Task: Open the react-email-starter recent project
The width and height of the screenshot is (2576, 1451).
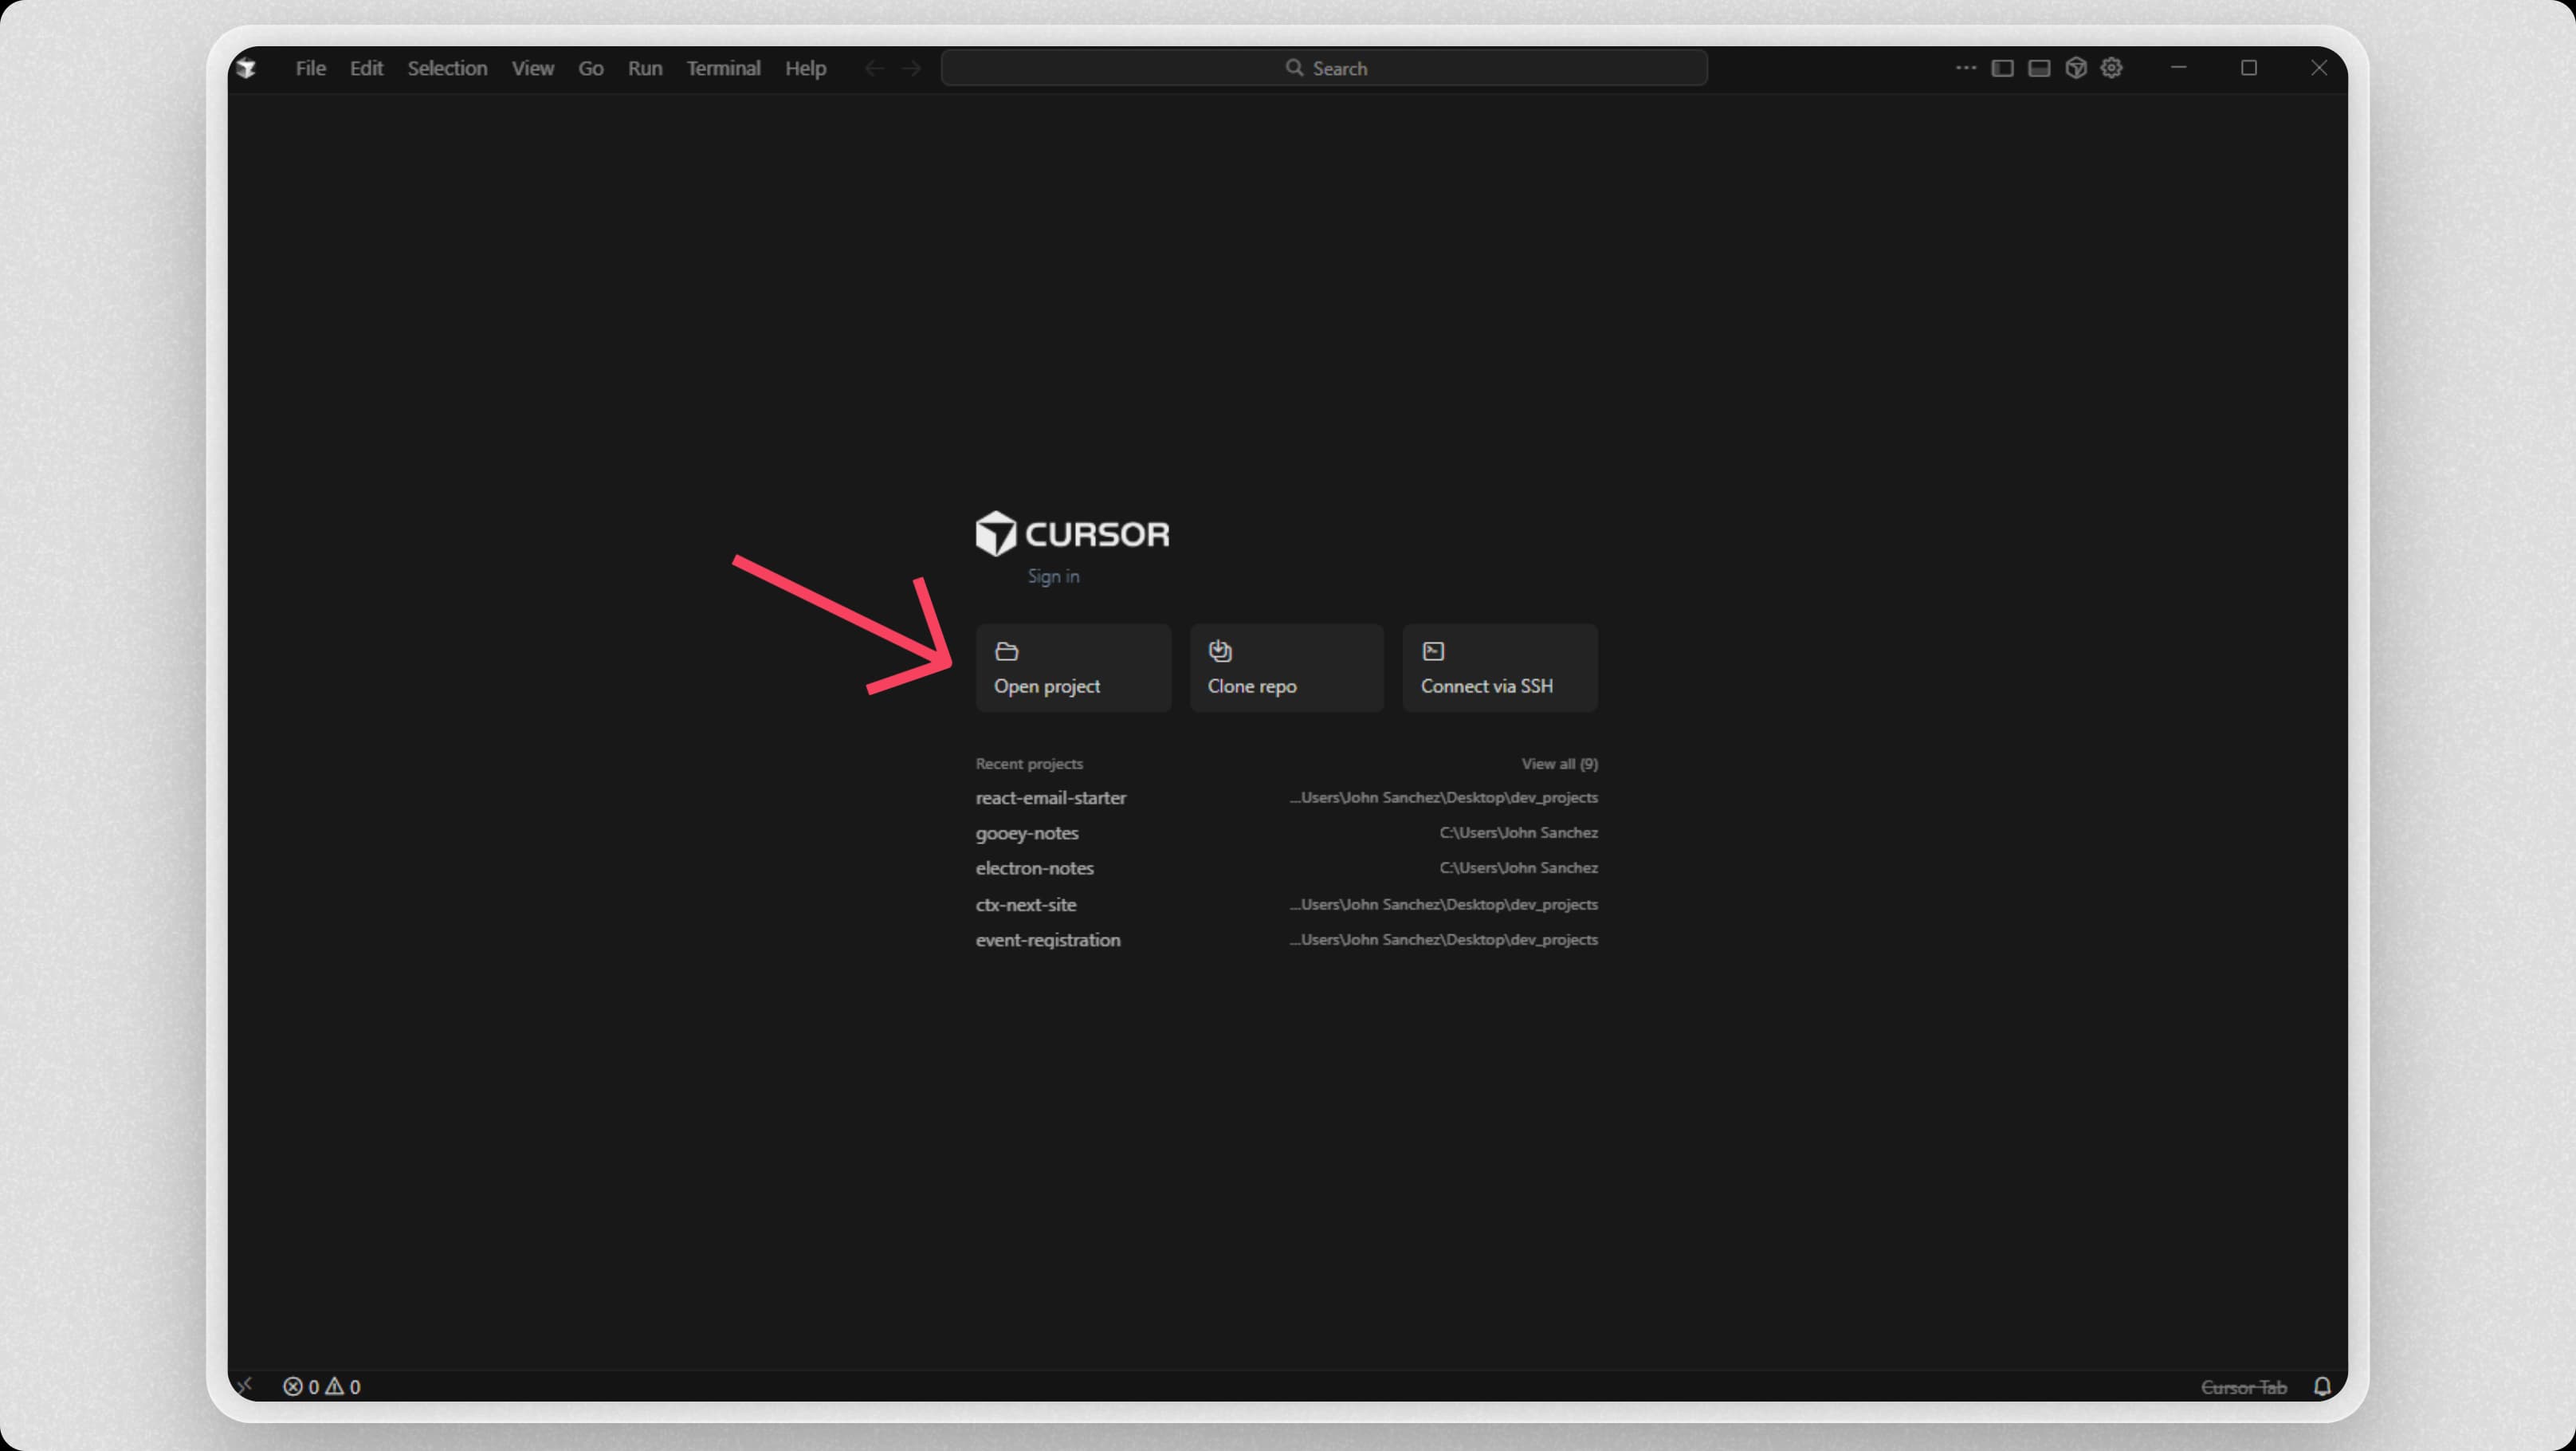Action: 1050,797
